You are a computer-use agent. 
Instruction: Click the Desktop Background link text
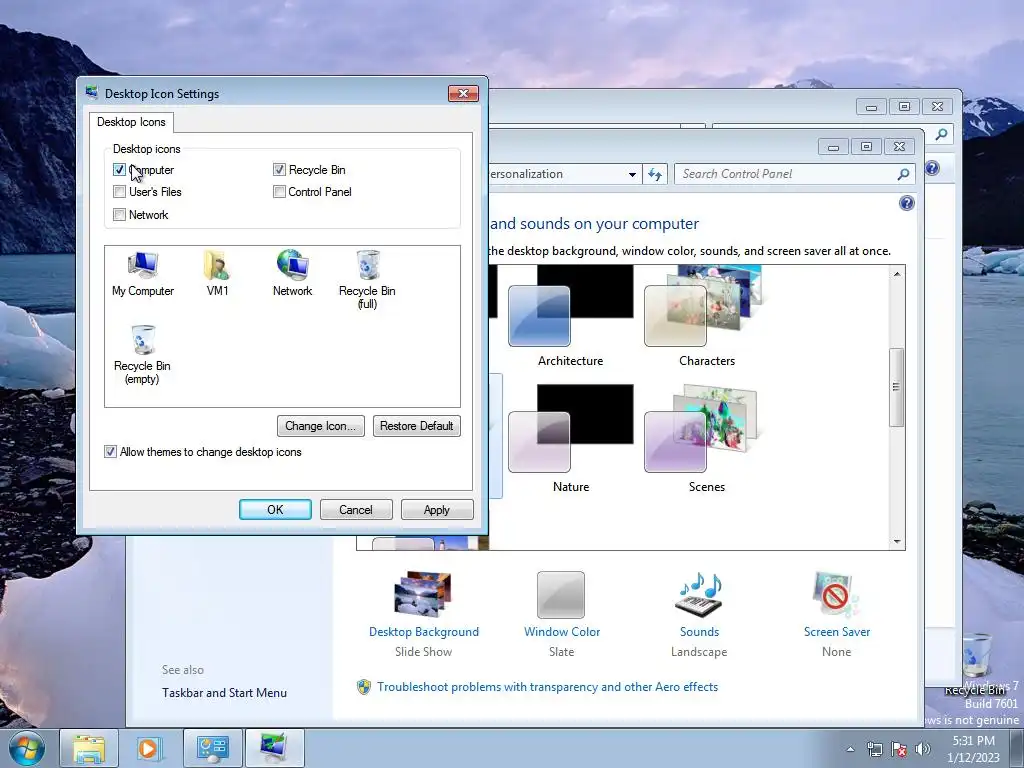point(423,632)
